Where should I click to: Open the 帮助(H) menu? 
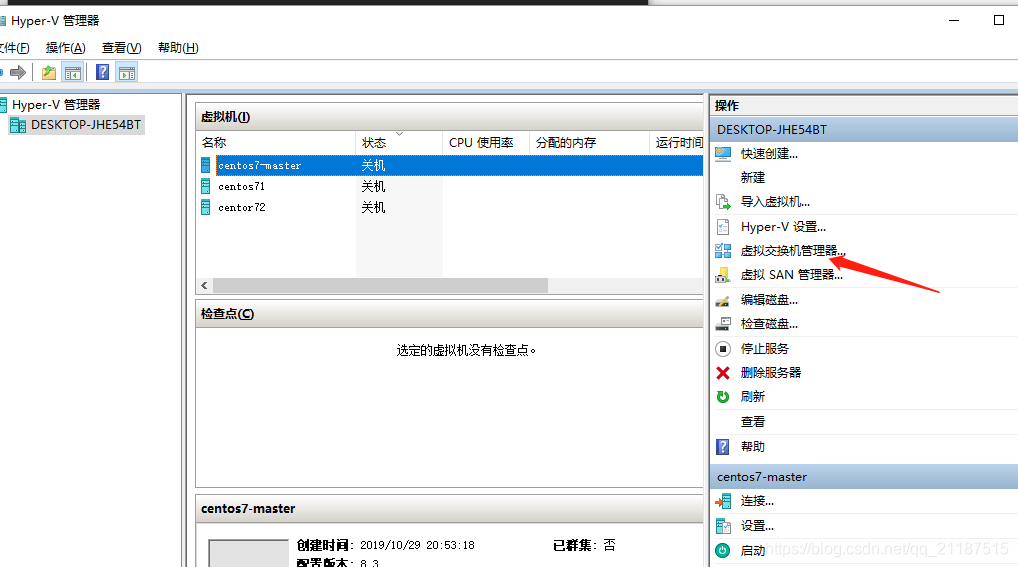click(x=178, y=47)
